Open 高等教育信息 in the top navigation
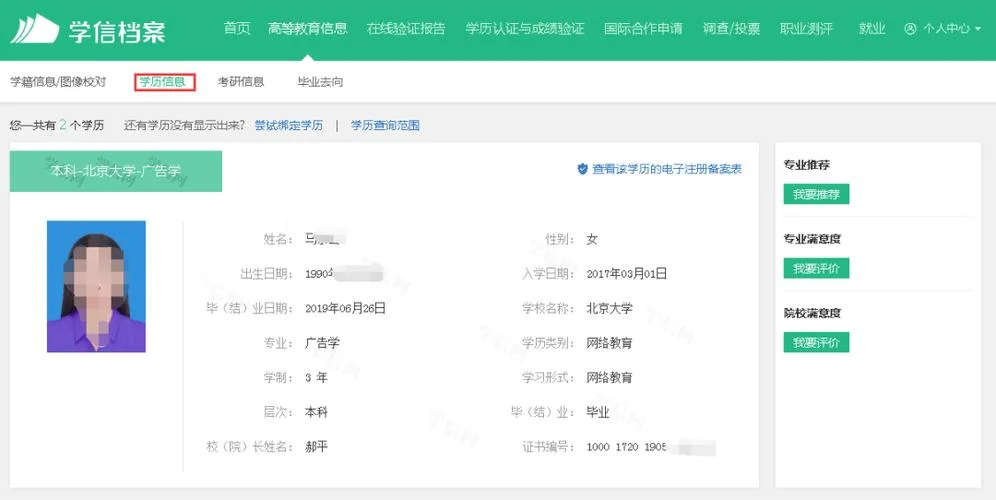 point(307,29)
